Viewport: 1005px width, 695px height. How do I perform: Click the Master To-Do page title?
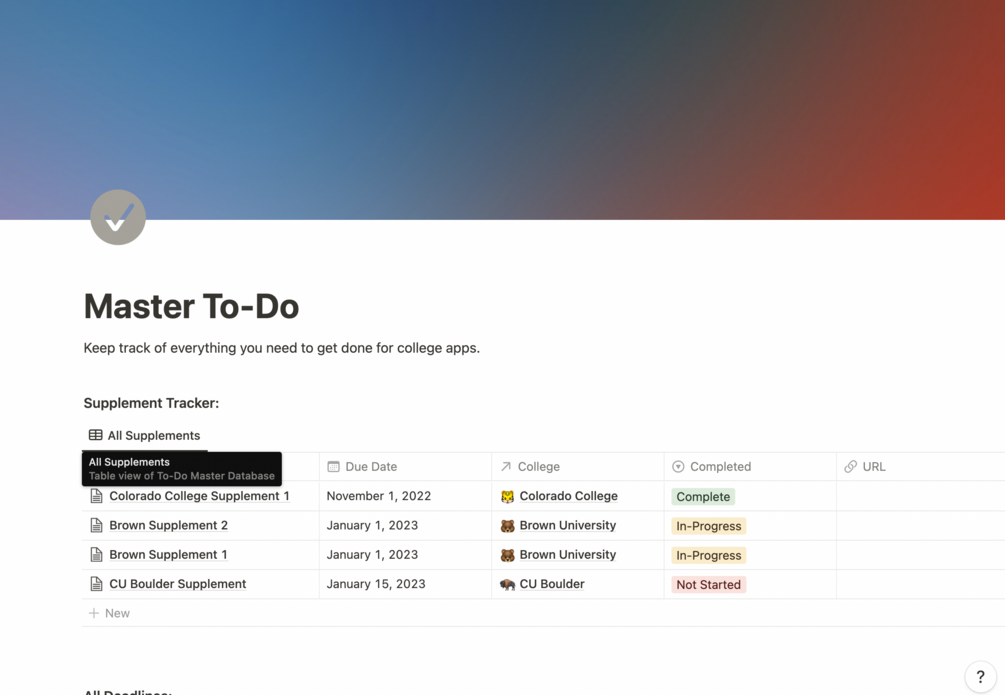click(x=192, y=306)
